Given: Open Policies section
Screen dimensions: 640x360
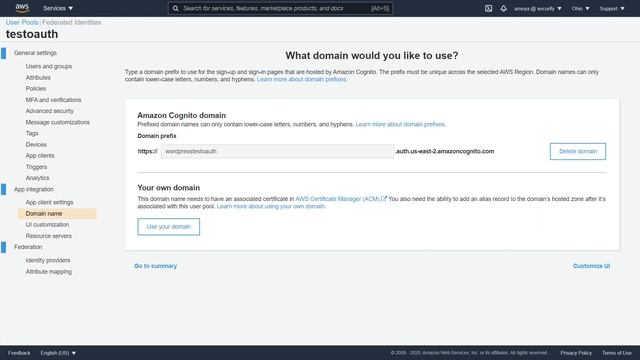Looking at the screenshot, I should click(36, 89).
